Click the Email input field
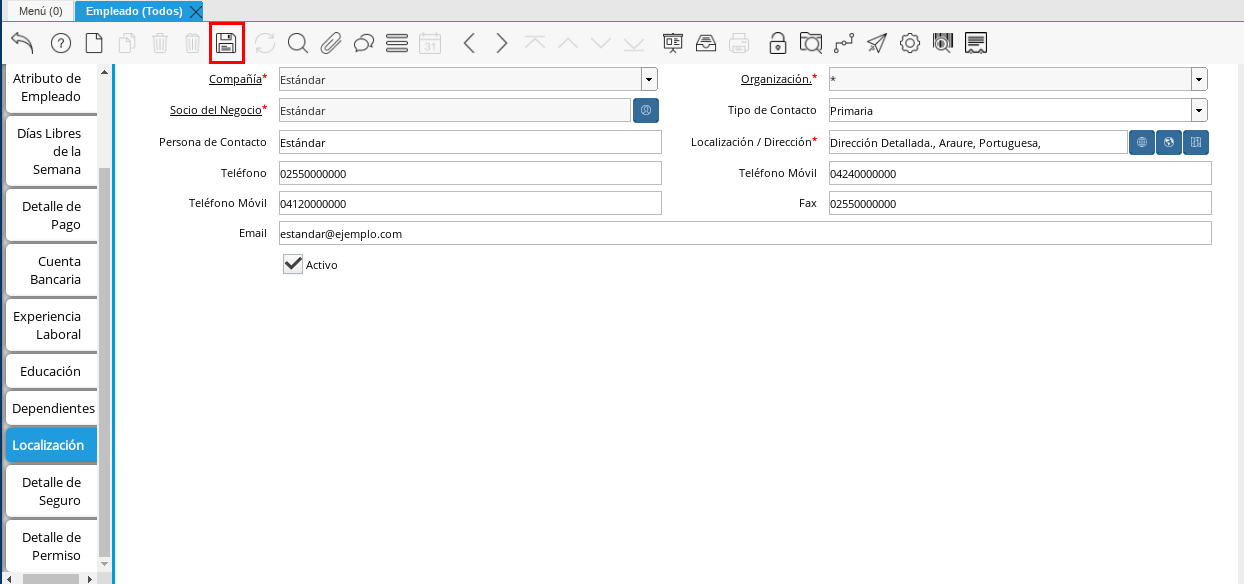Image resolution: width=1244 pixels, height=584 pixels. [745, 233]
